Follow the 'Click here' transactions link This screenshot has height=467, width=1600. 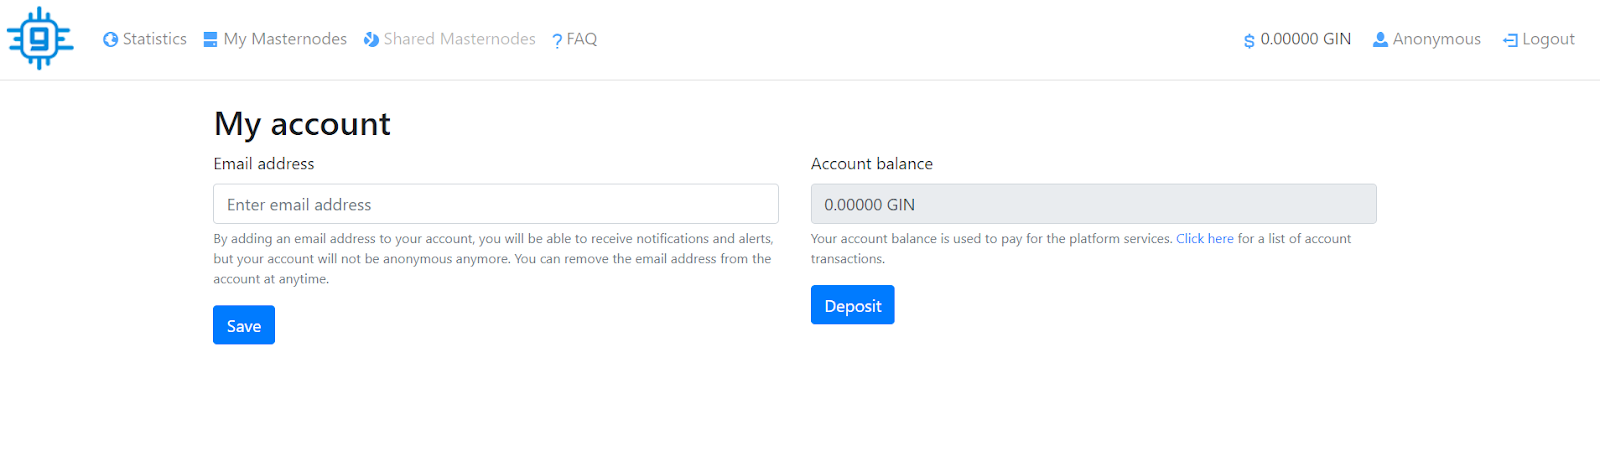click(x=1204, y=239)
